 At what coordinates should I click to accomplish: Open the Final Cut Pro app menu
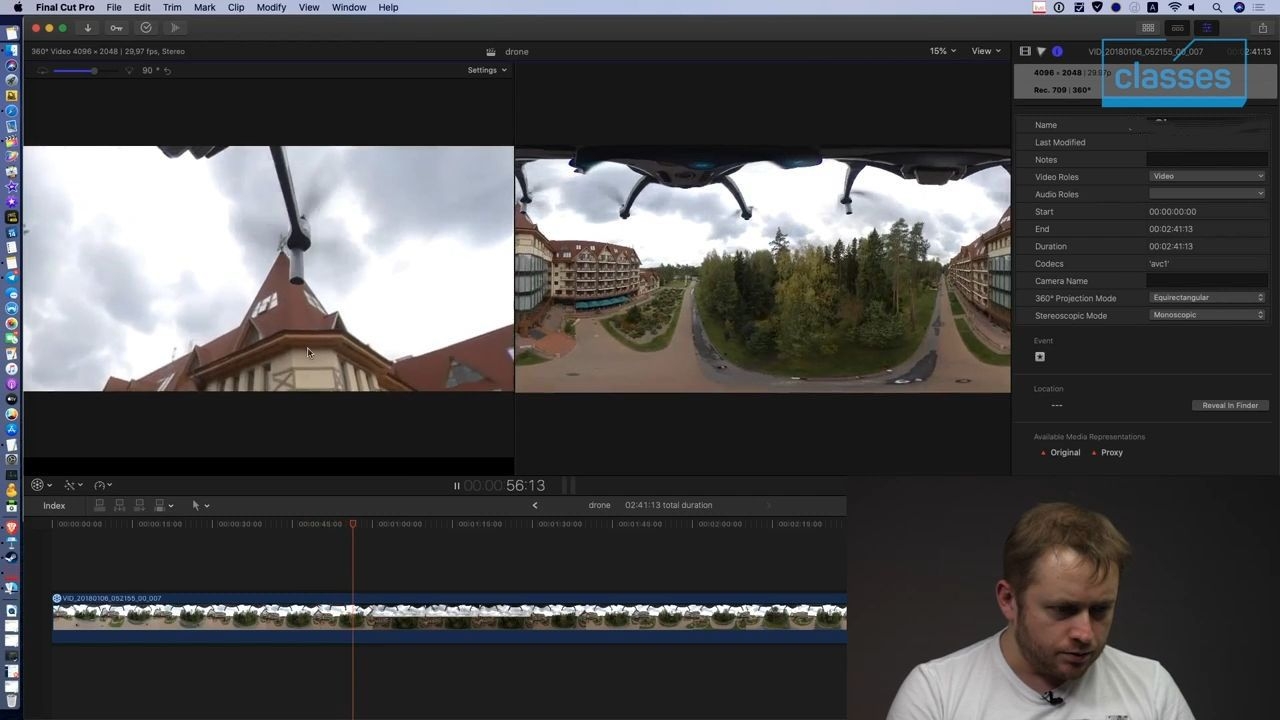pyautogui.click(x=67, y=7)
